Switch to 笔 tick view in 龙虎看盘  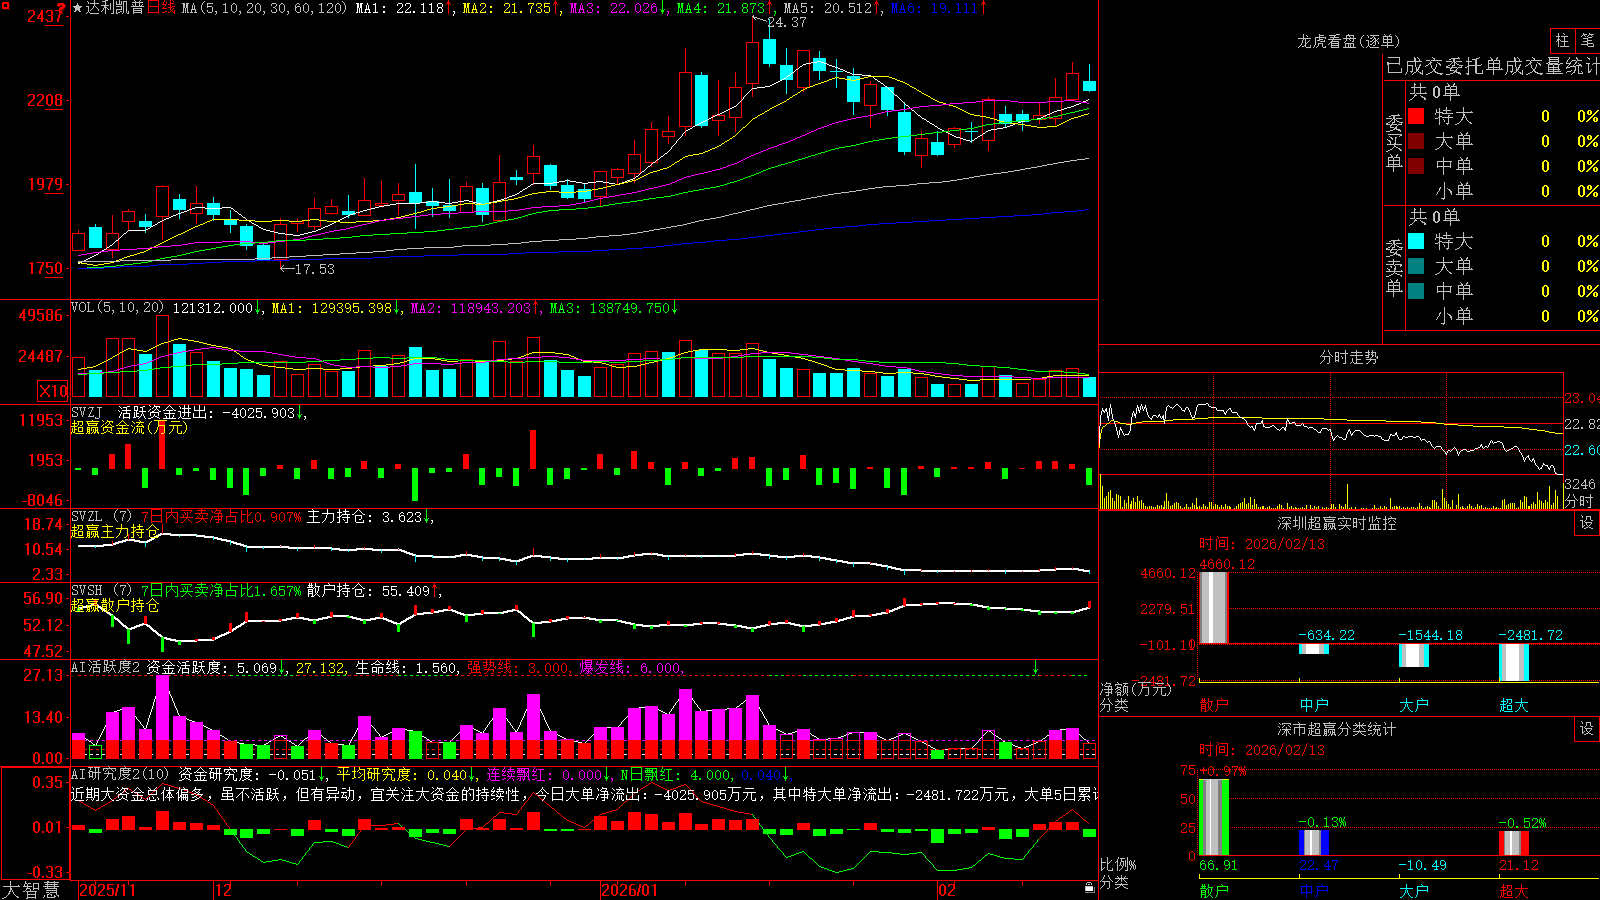tap(1588, 40)
